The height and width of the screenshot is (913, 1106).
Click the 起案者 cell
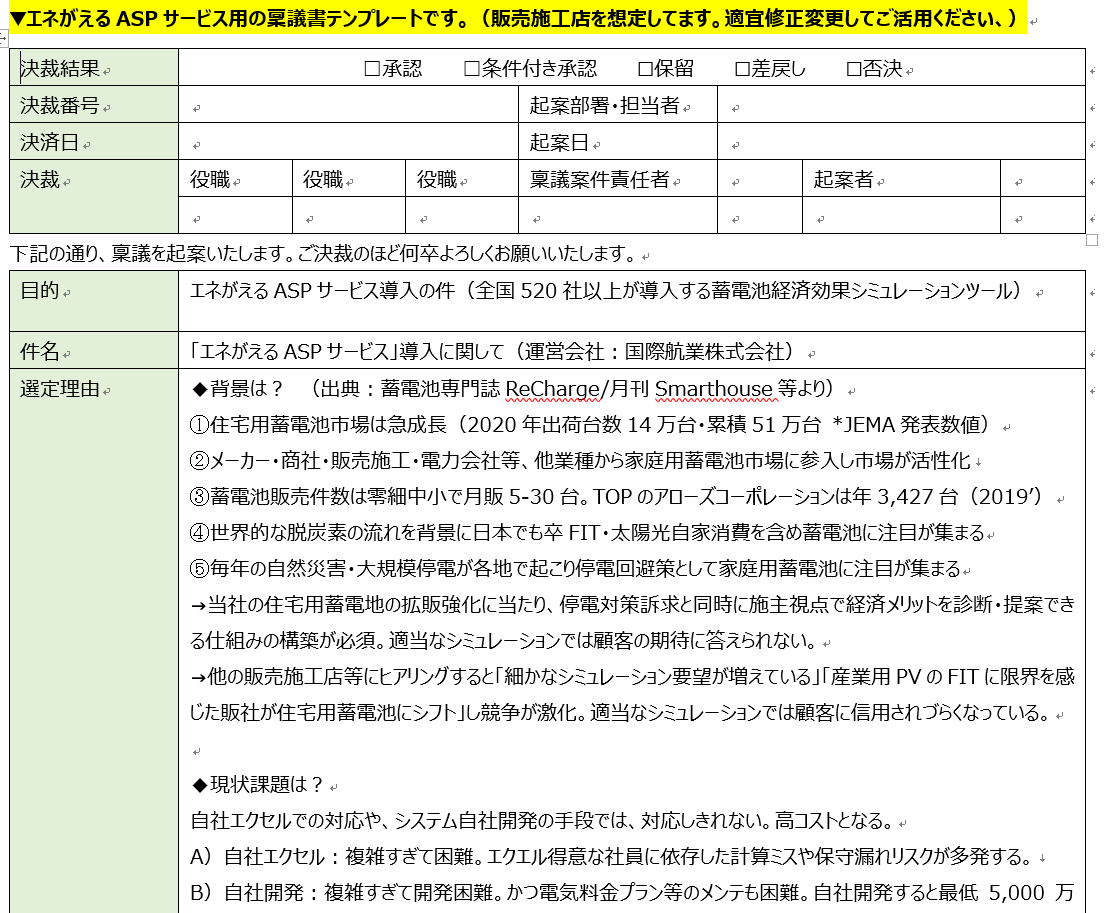coord(901,179)
